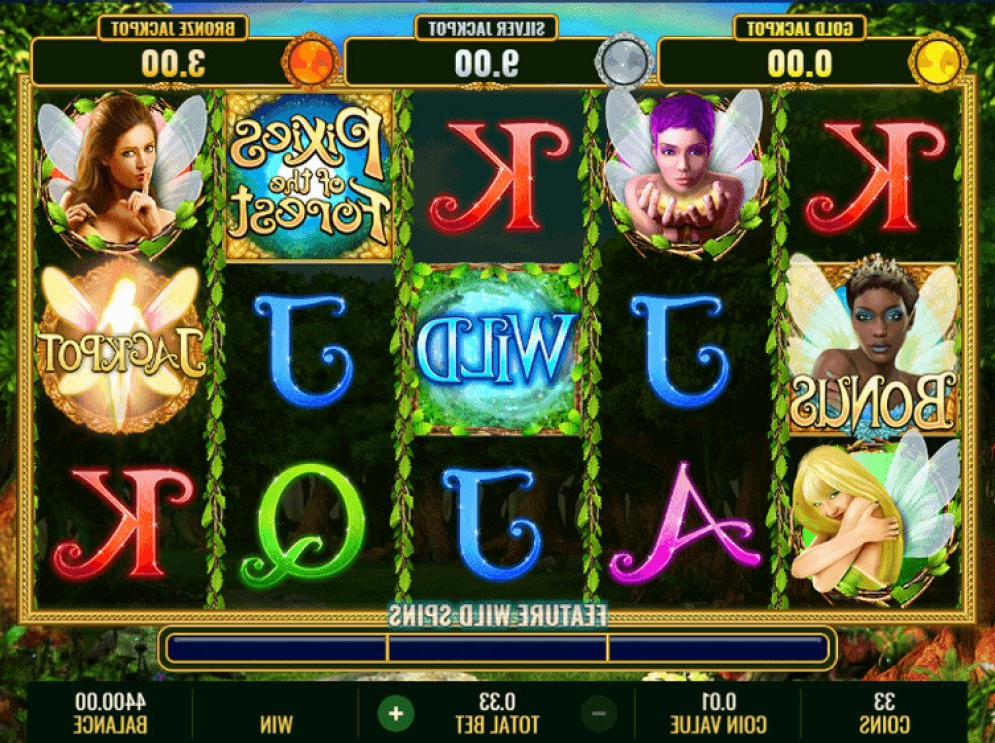The image size is (995, 743).
Task: Click the purple-haired pixie symbol
Action: coord(684,173)
